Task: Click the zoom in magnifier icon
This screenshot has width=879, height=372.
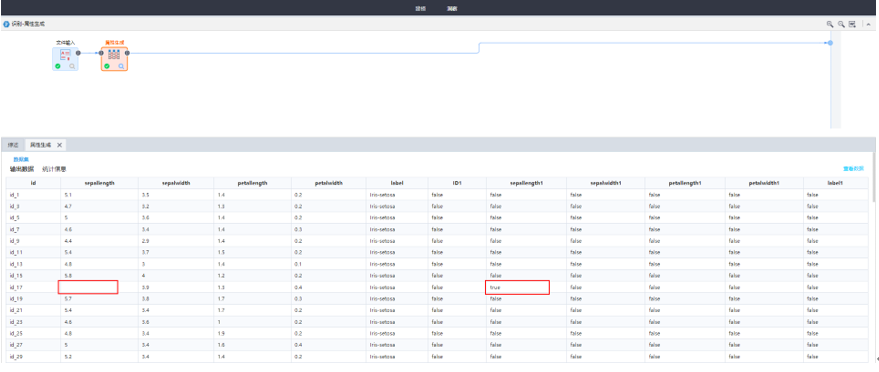Action: click(830, 24)
